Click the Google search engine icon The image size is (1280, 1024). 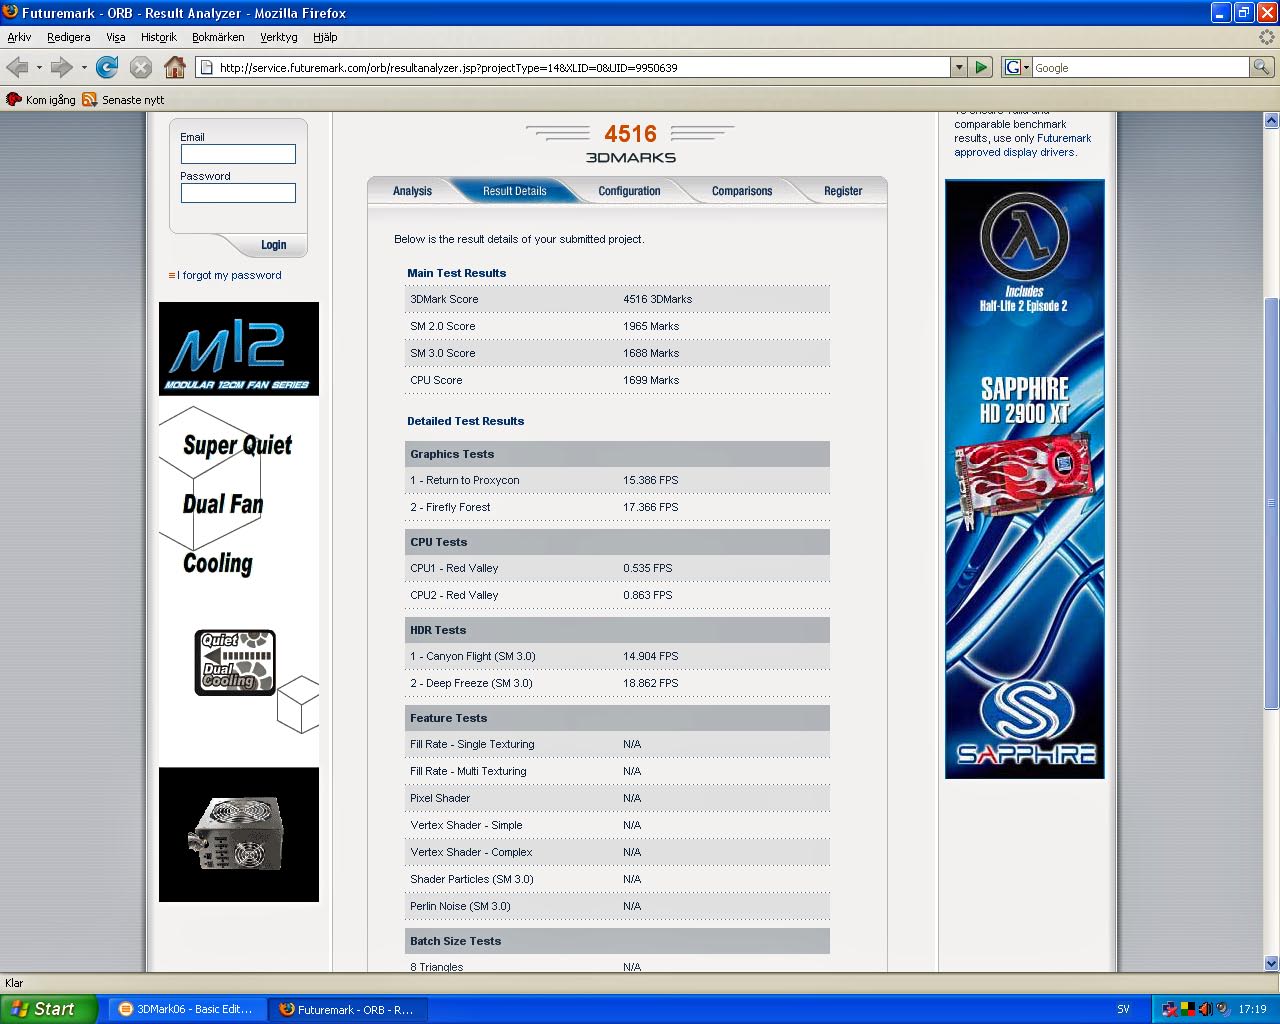1013,67
